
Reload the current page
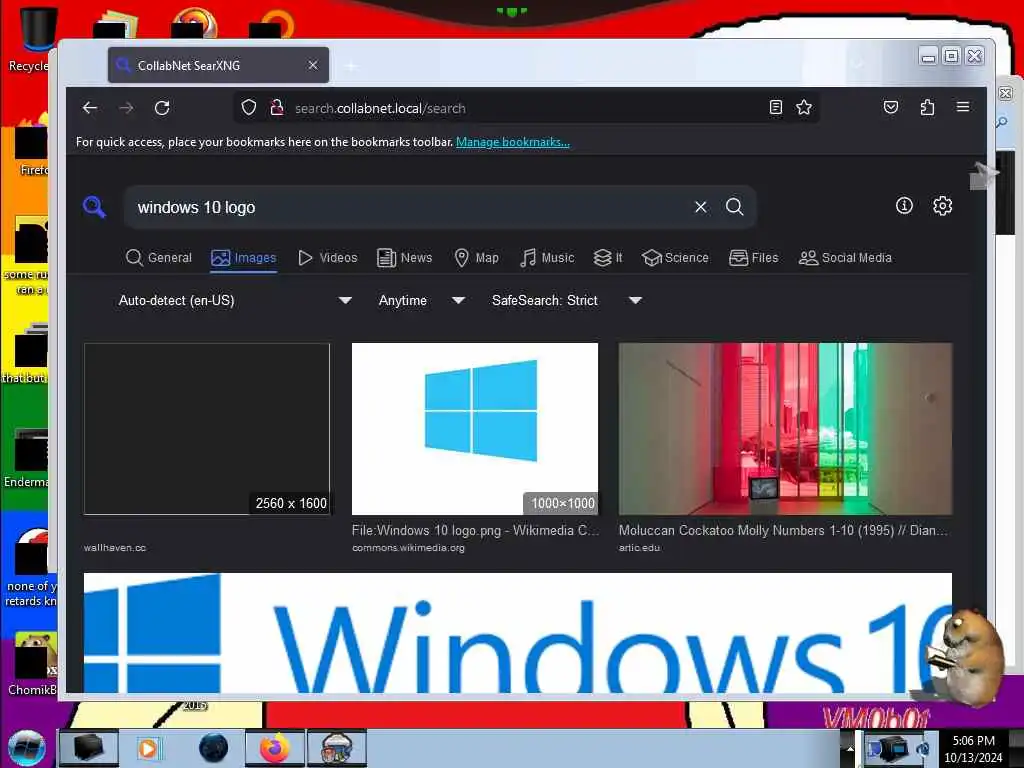tap(162, 108)
